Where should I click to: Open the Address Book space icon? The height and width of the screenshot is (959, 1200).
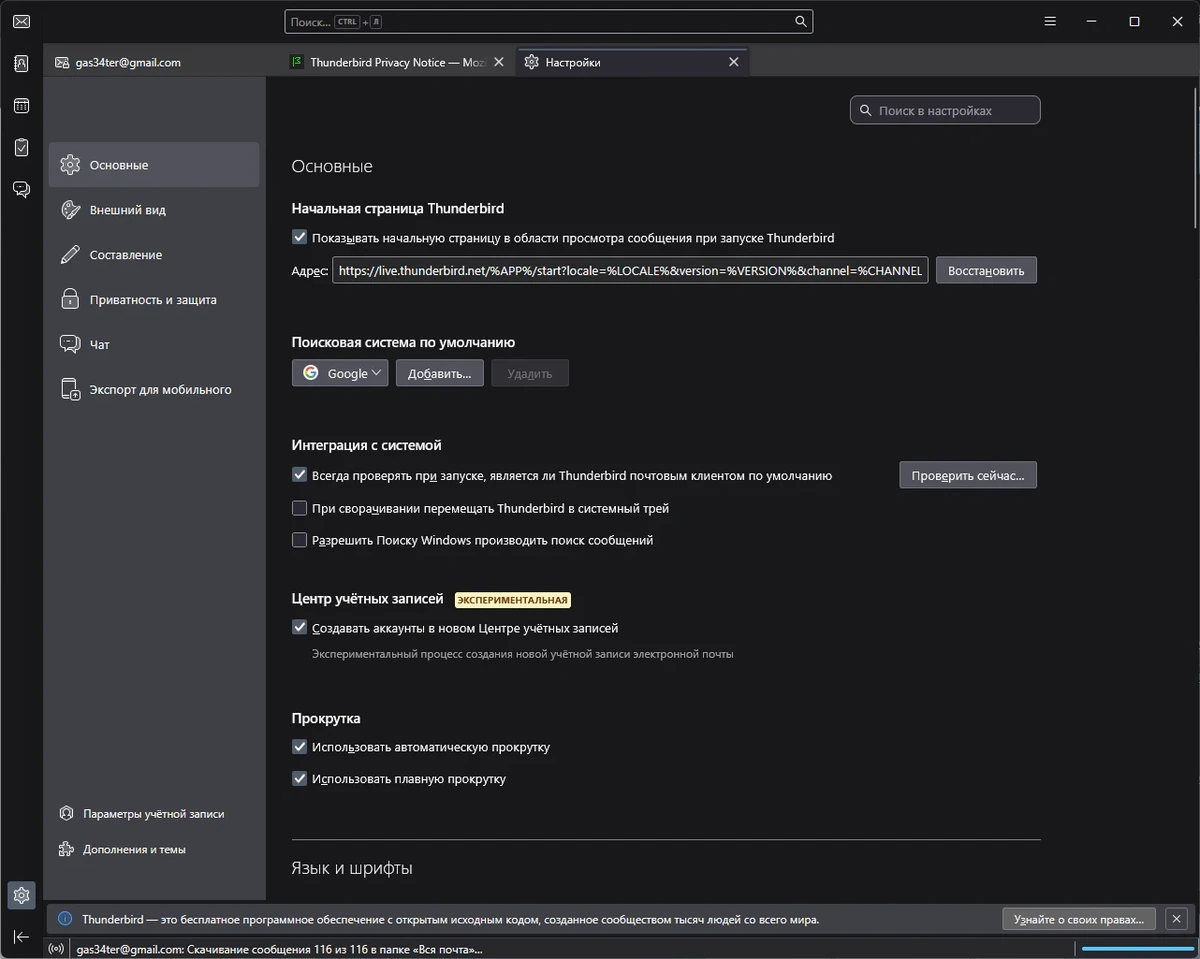(21, 63)
